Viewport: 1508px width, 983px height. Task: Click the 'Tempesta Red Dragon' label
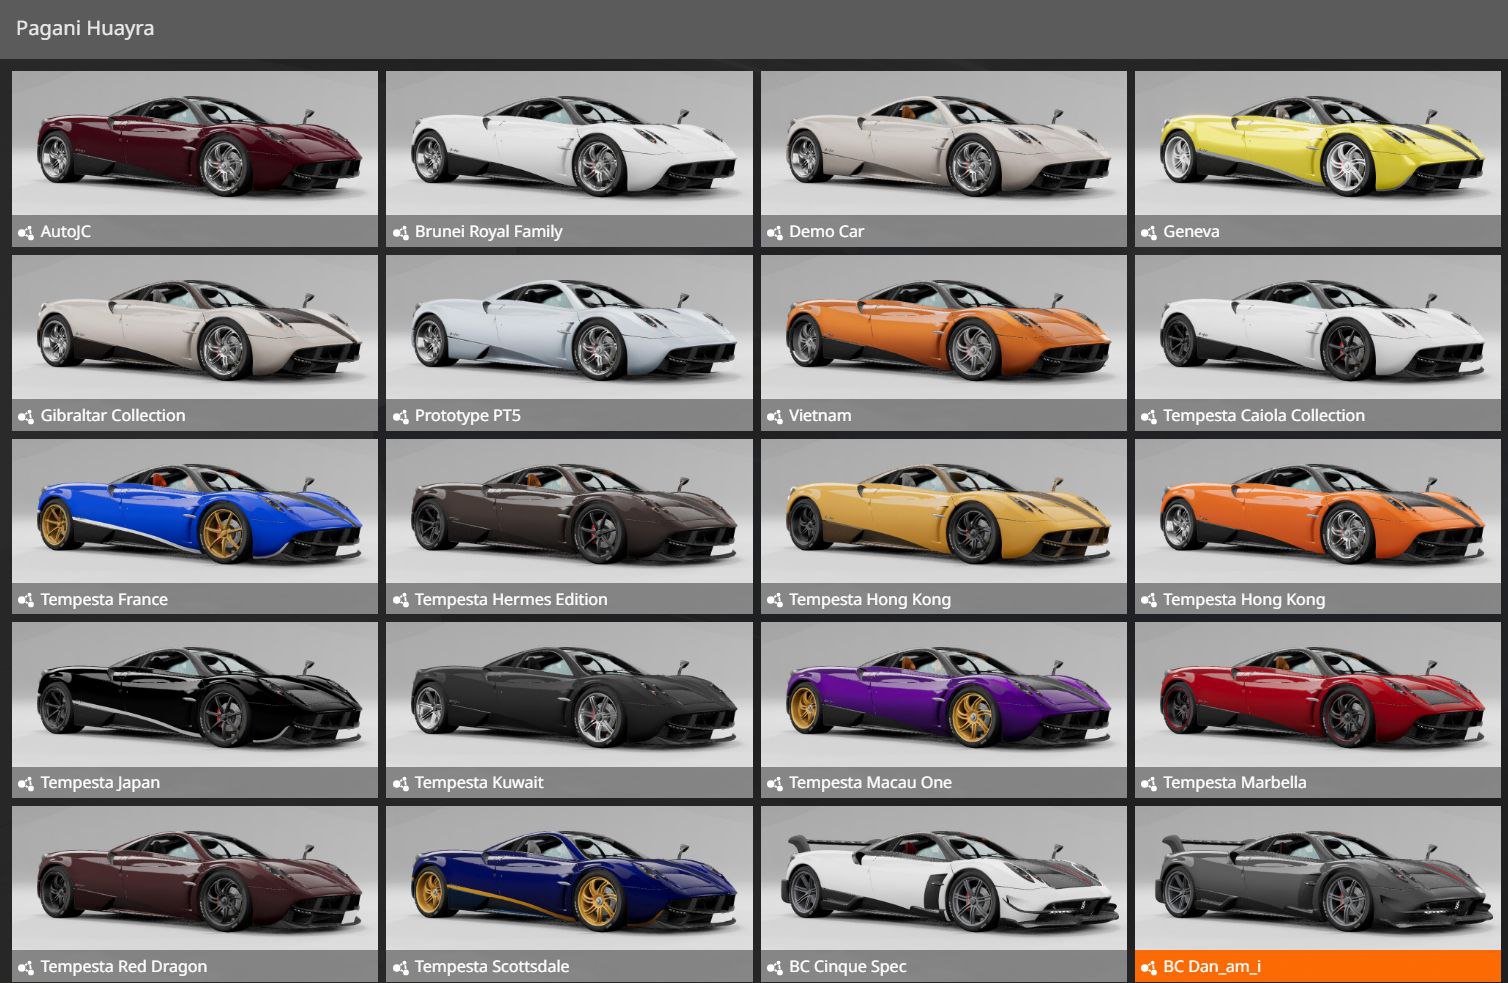124,967
